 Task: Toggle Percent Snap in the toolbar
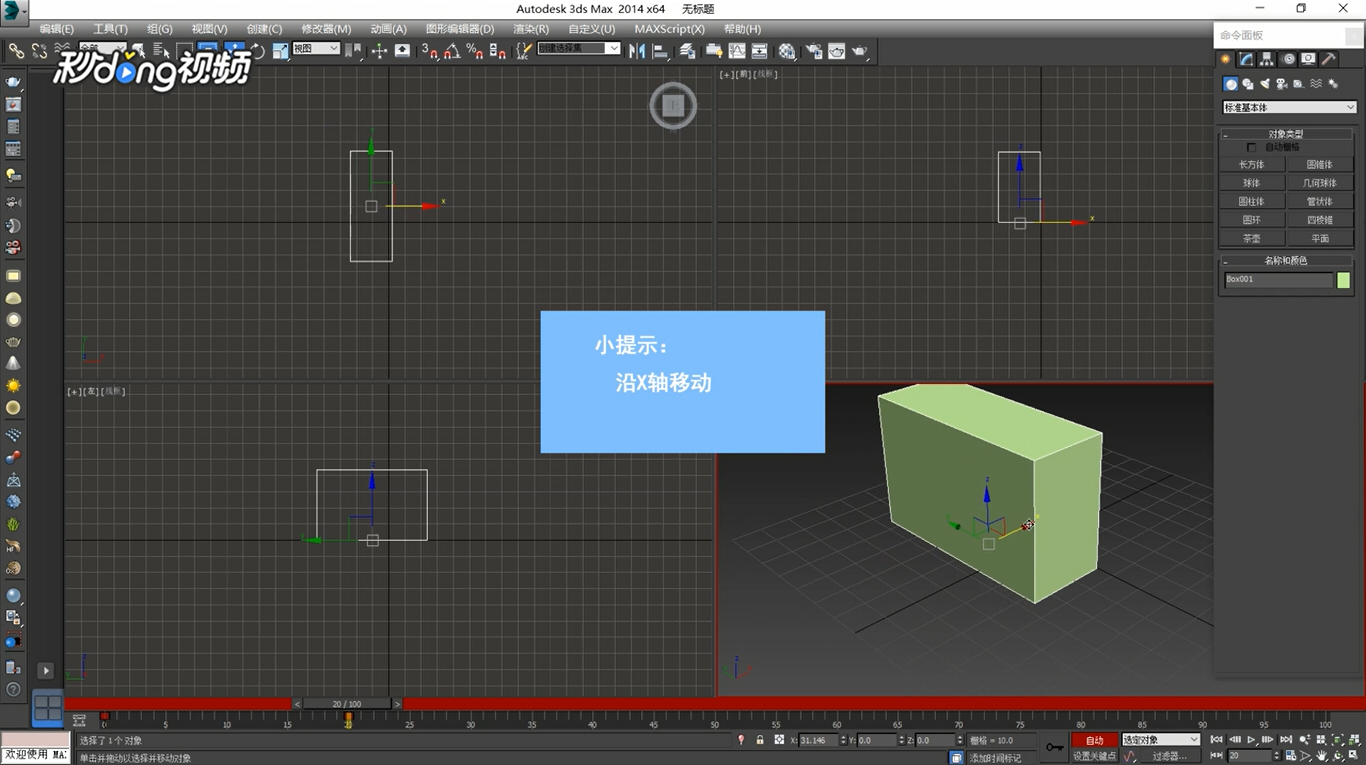pos(474,50)
